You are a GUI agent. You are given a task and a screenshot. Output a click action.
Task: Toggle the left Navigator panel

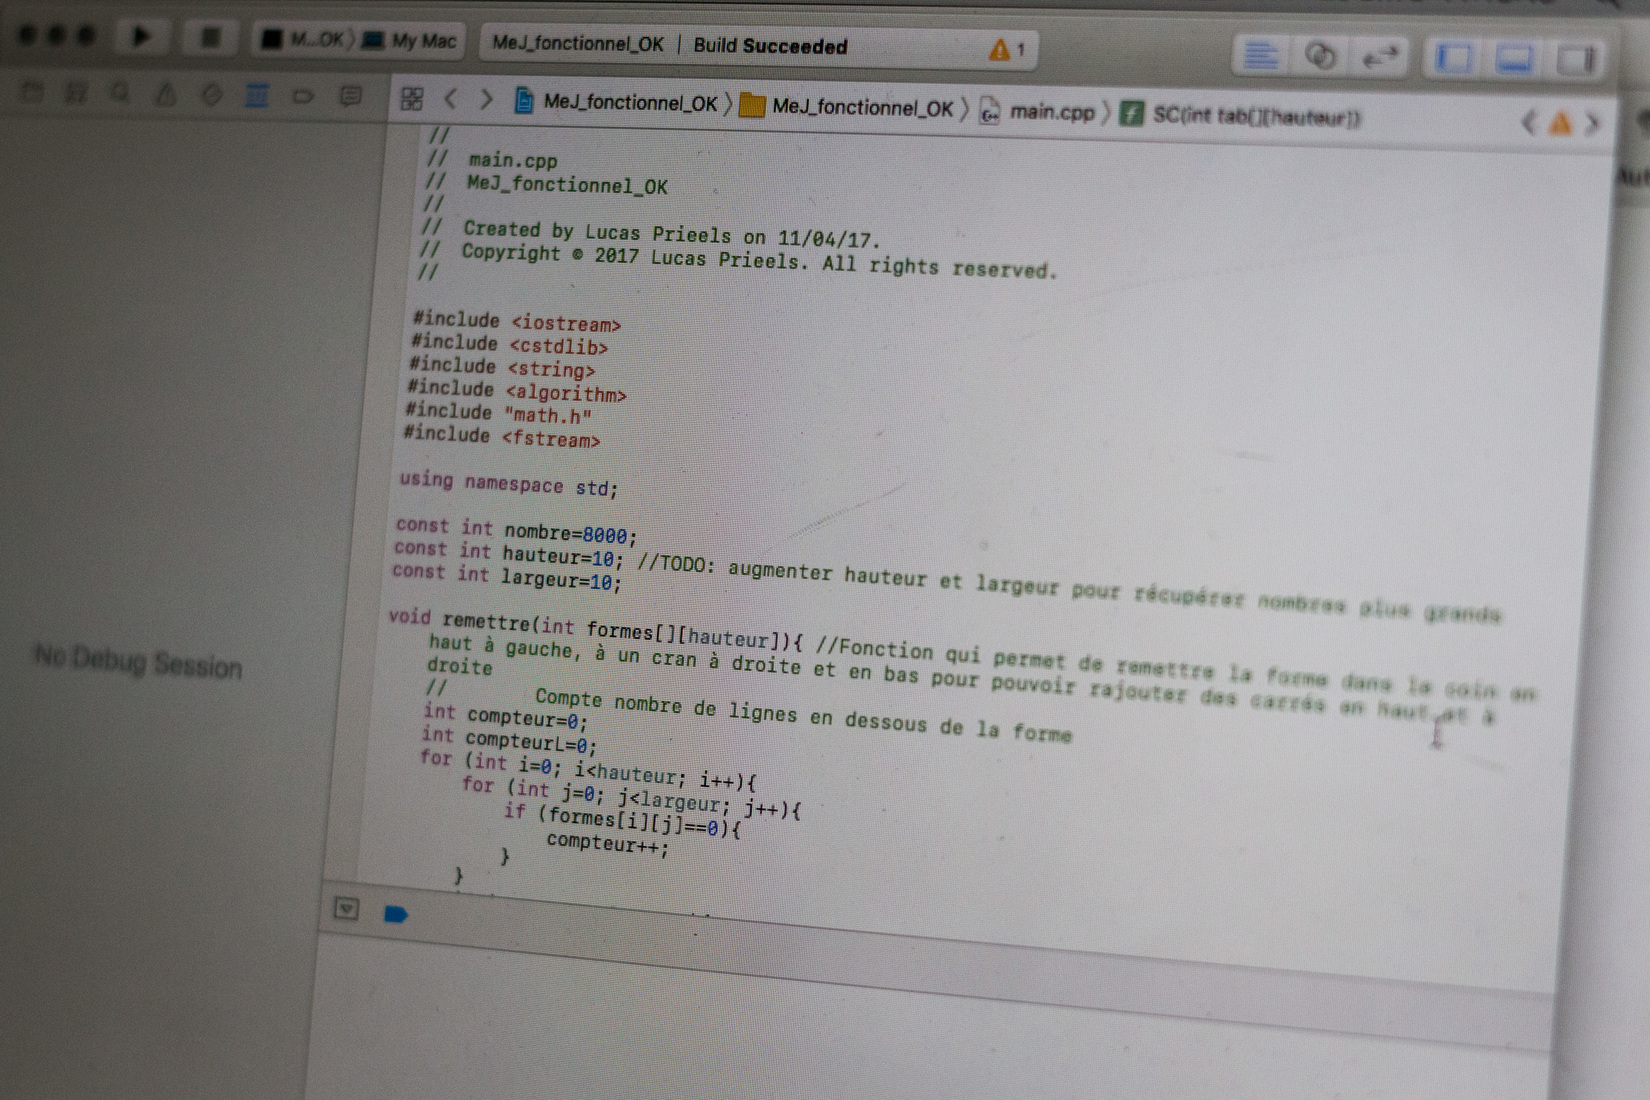(x=1453, y=58)
